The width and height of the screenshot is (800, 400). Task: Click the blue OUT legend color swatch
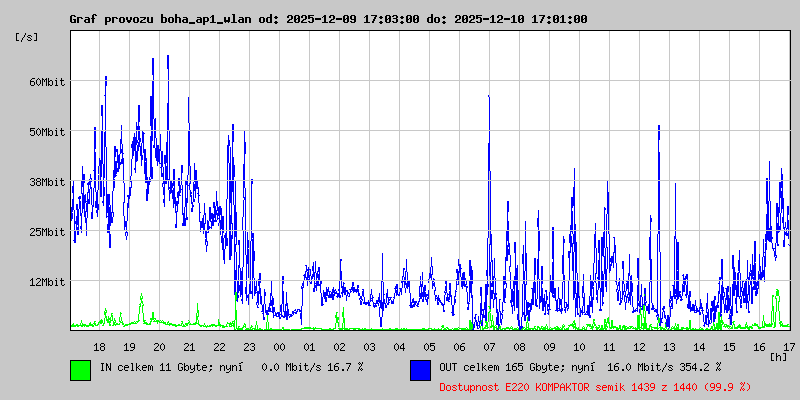point(420,369)
